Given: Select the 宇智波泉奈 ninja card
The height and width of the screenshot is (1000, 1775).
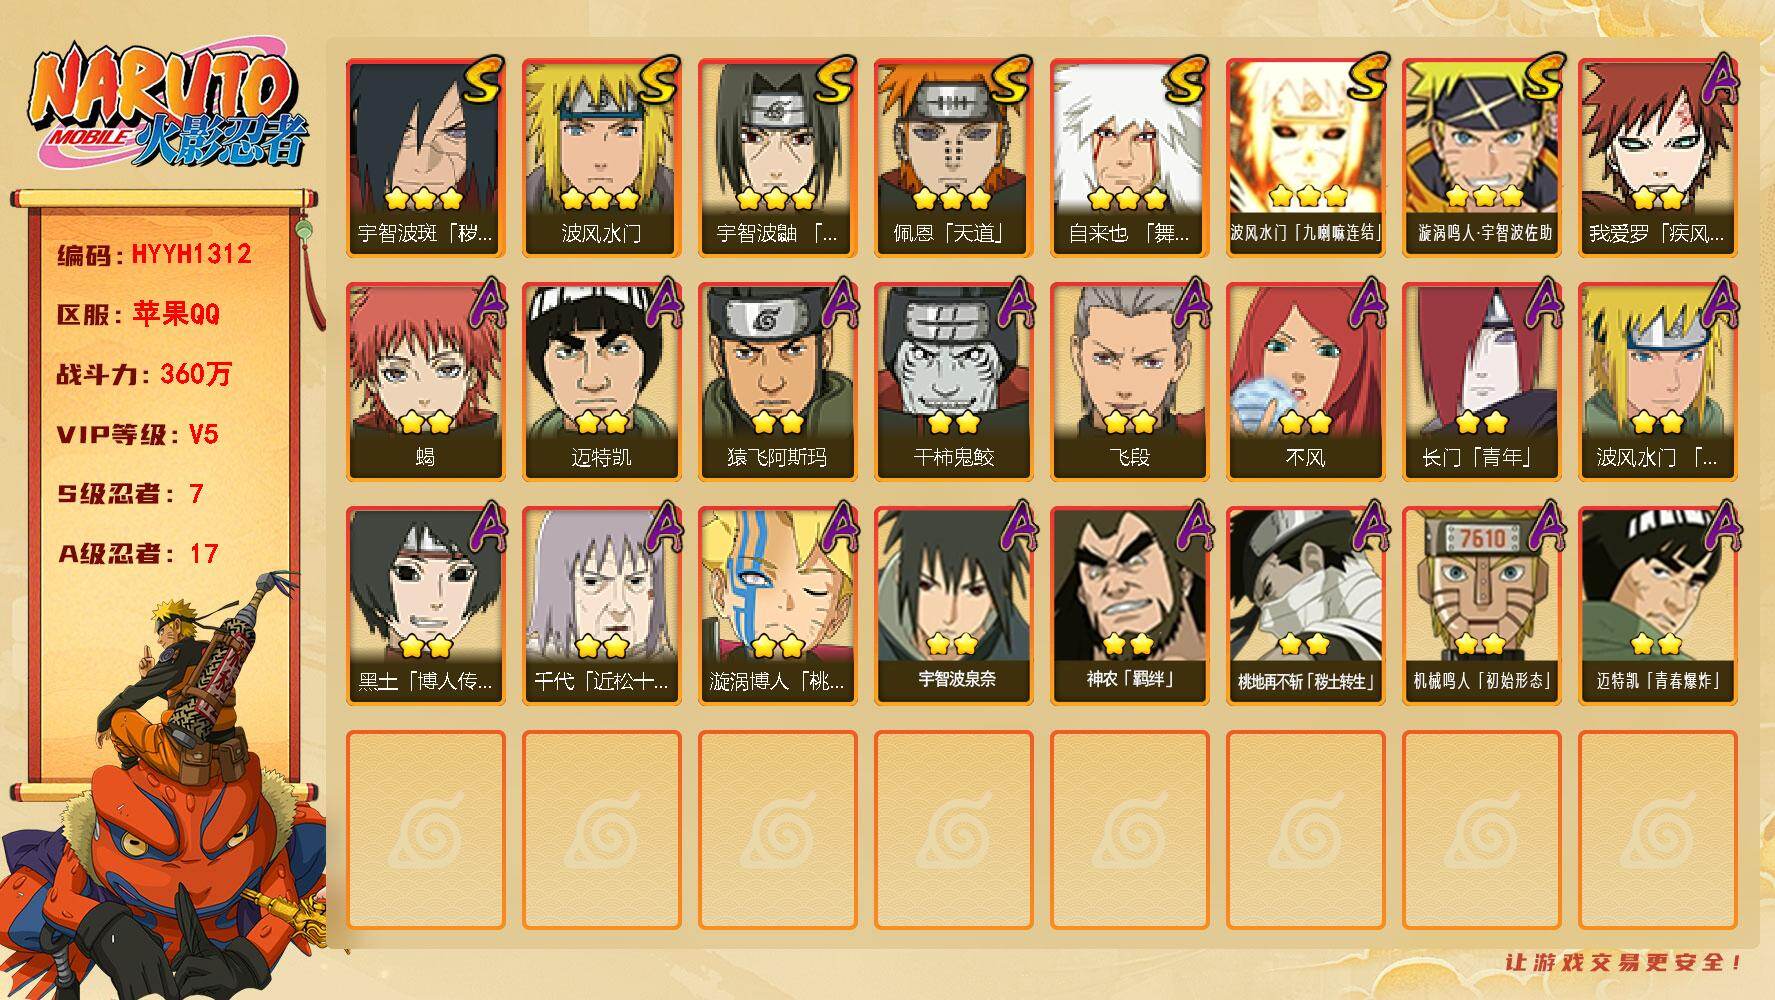Looking at the screenshot, I should coord(953,605).
